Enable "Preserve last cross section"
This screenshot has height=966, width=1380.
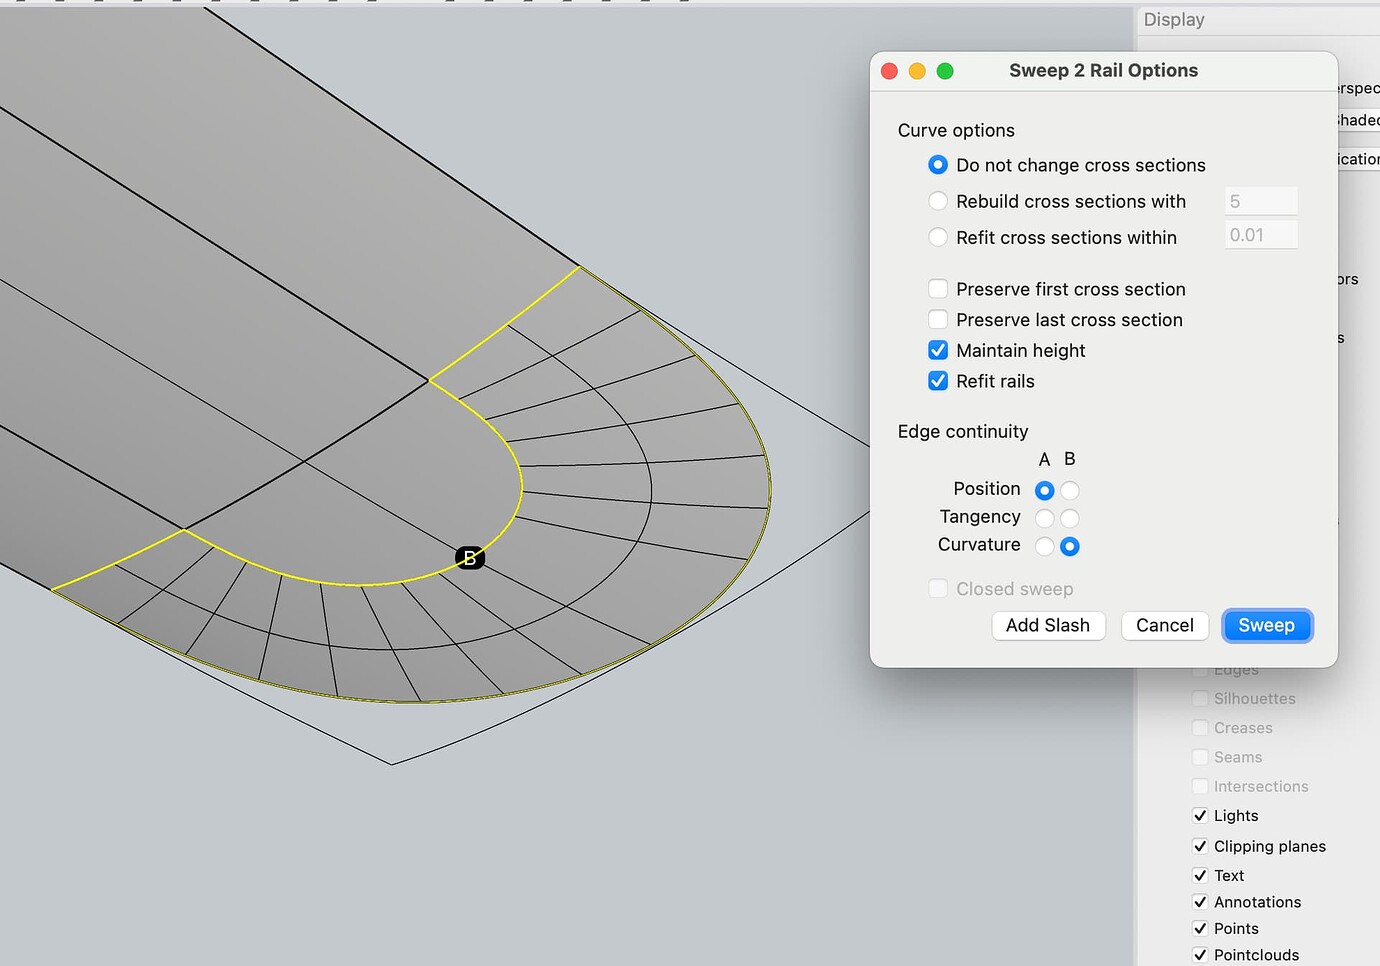pyautogui.click(x=937, y=319)
